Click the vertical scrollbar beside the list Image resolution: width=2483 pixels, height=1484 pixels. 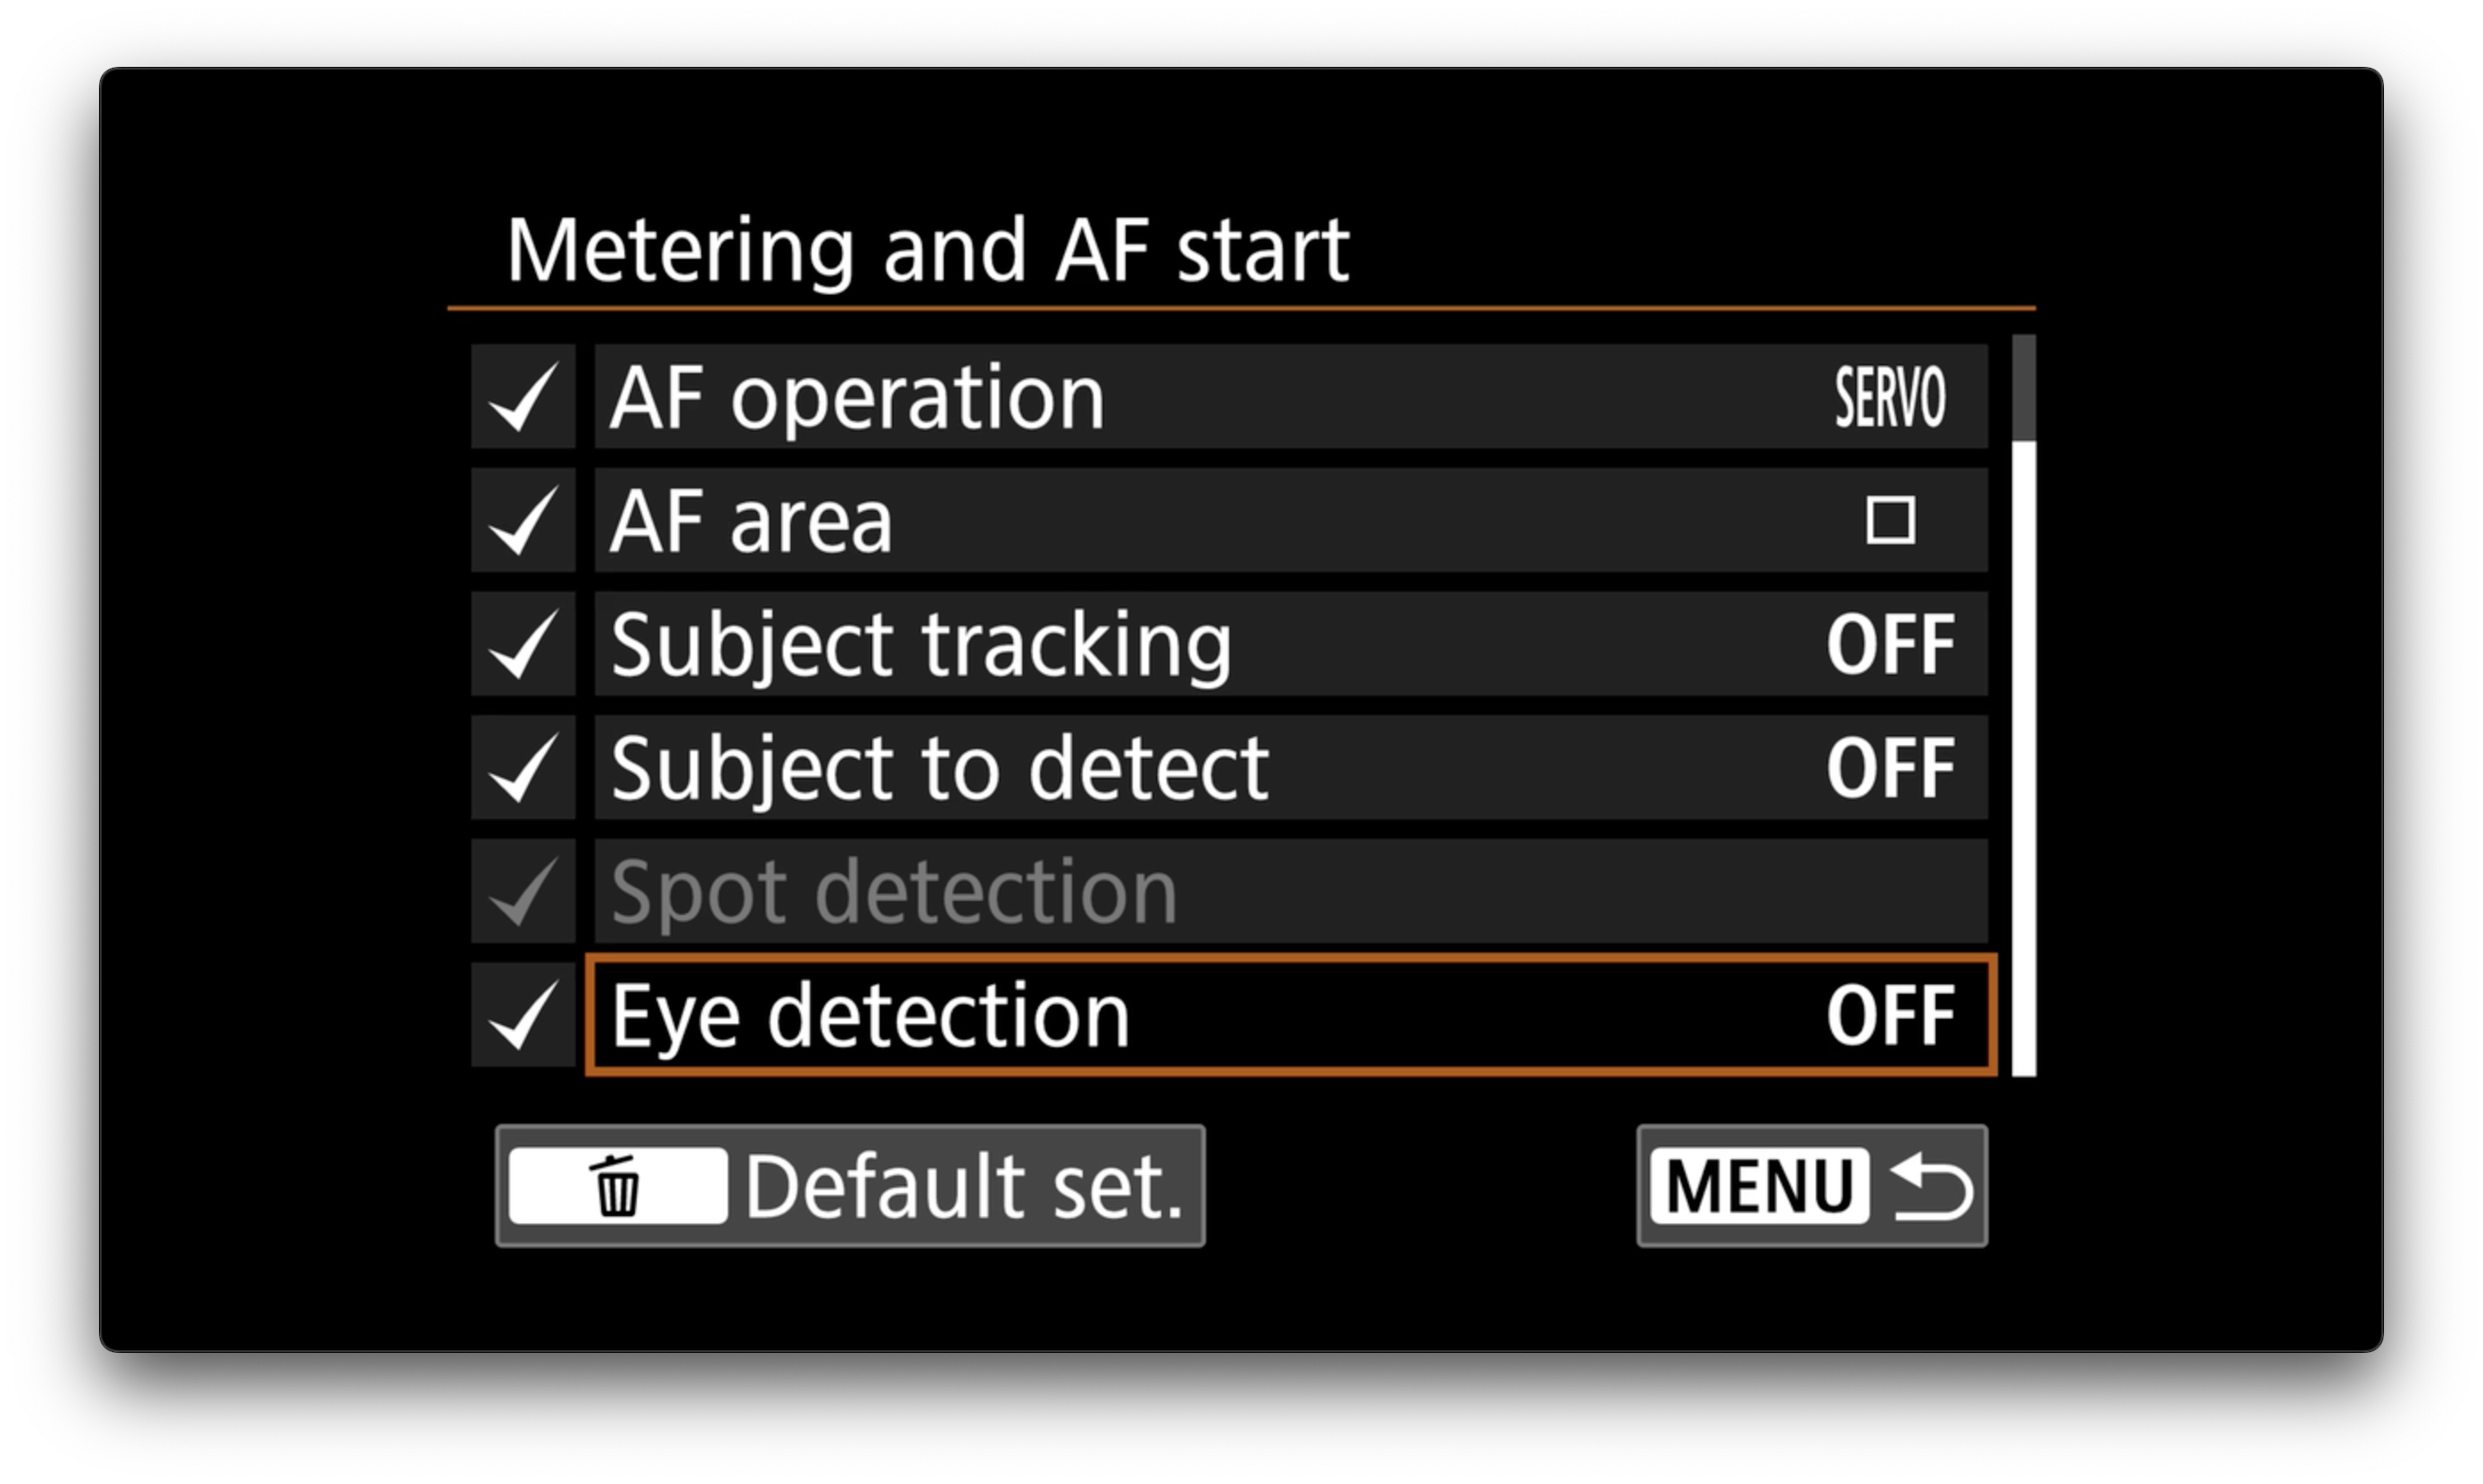(2023, 706)
